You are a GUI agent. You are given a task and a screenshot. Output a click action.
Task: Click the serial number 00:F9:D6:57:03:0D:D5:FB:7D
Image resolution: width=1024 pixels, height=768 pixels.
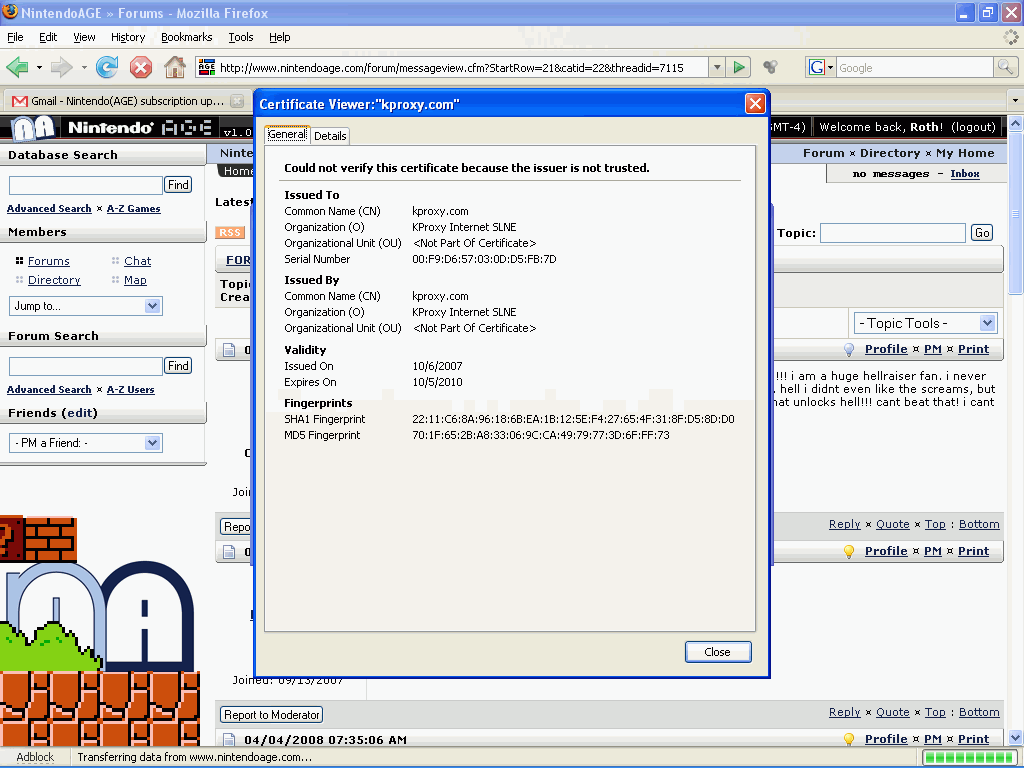click(484, 259)
